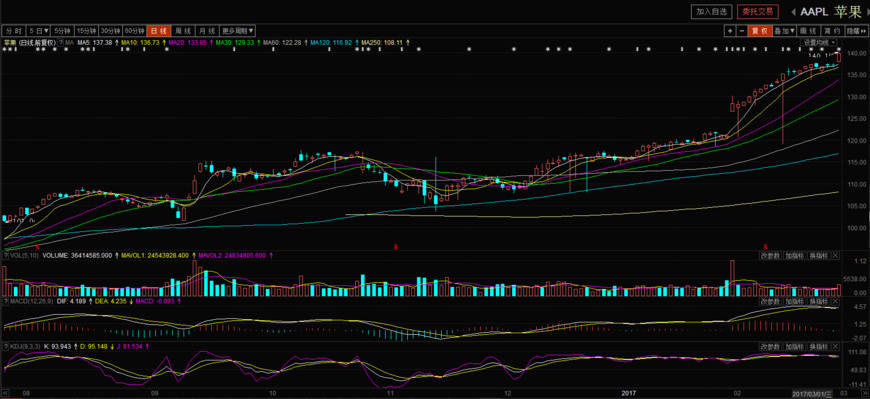Open the 设置均线 moving average settings dropdown
Screen dimensions: 870x399
(x=818, y=42)
